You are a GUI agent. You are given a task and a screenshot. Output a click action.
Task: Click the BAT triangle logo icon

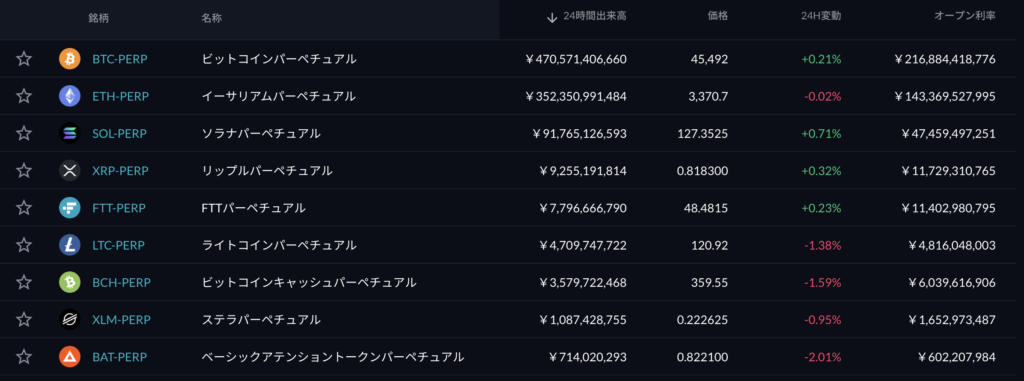click(x=69, y=357)
